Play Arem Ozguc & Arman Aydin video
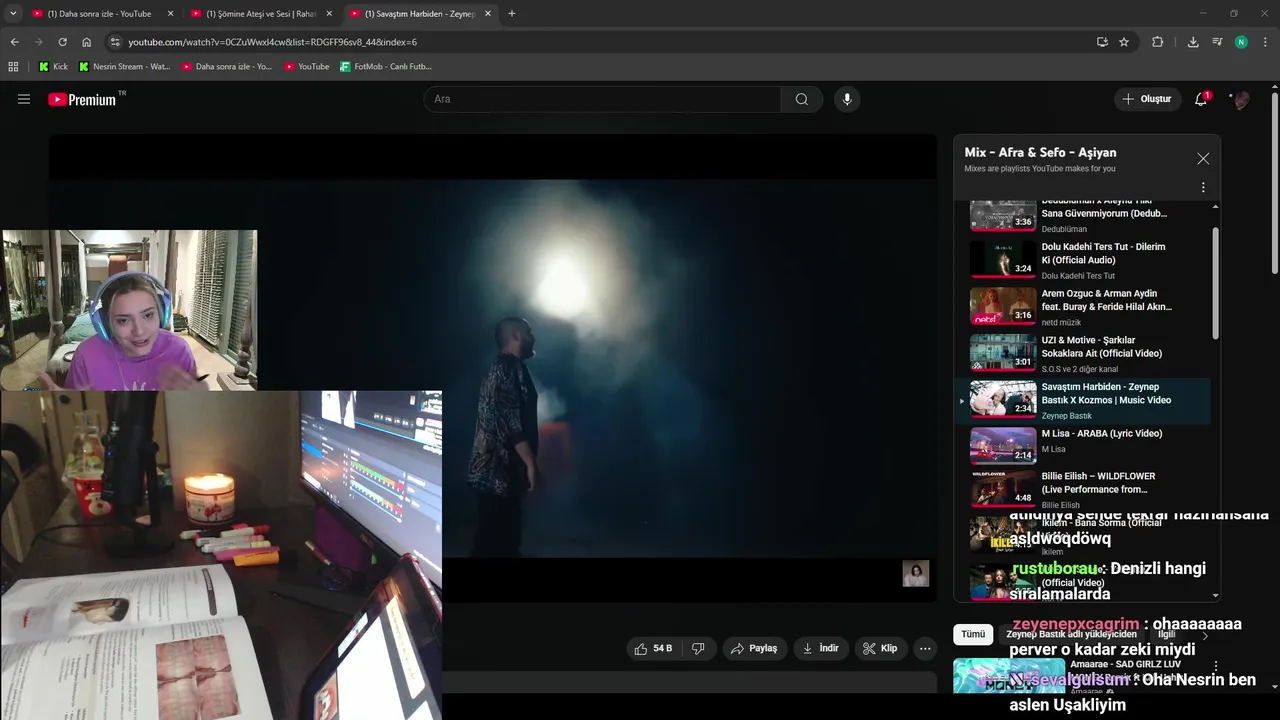Screen dimensions: 1280x720 click(x=1085, y=307)
